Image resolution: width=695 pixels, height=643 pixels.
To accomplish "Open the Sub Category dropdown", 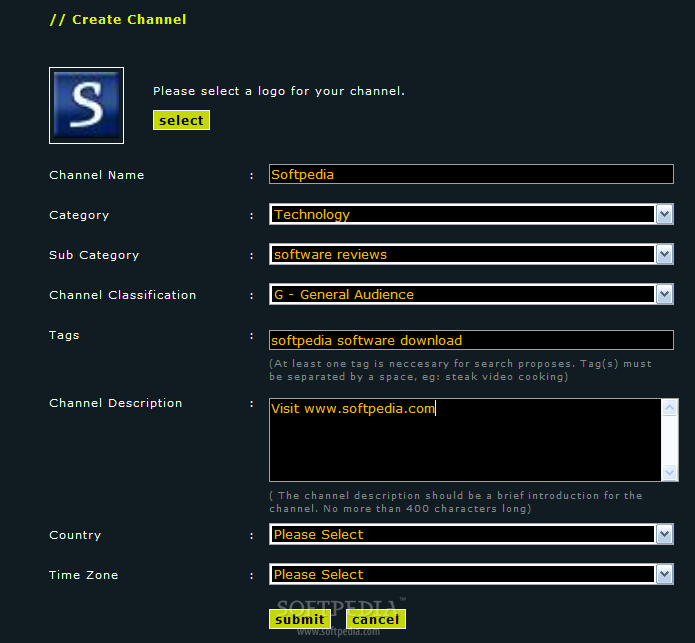I will coord(471,254).
